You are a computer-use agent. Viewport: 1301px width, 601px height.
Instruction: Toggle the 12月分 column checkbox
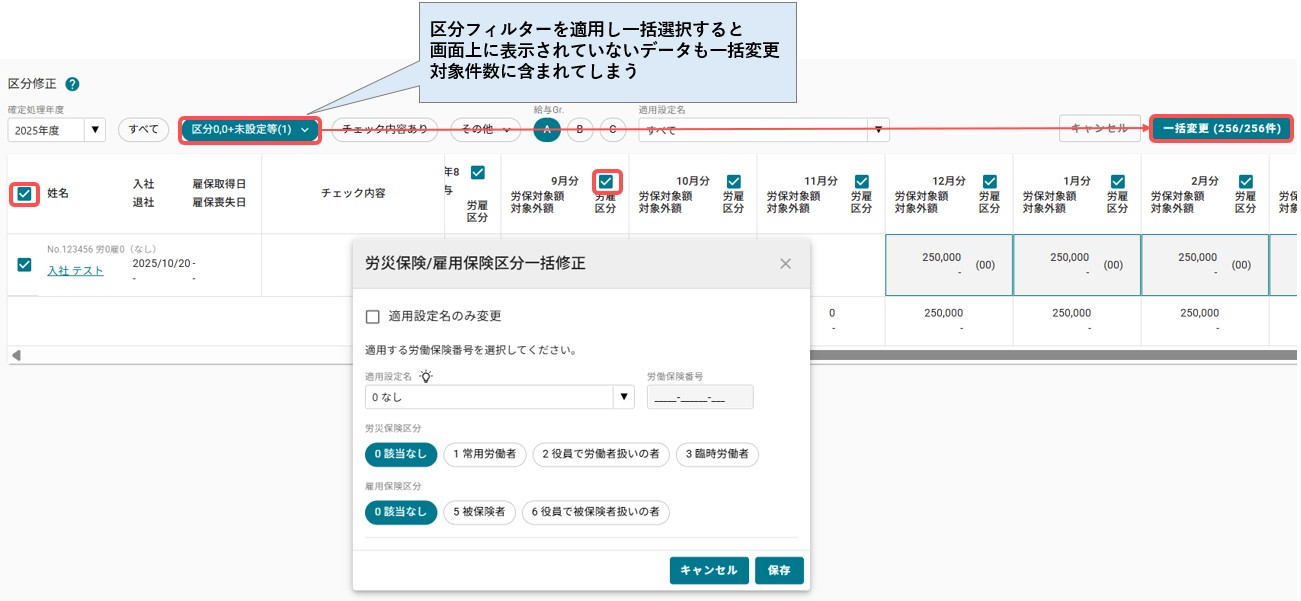point(990,181)
